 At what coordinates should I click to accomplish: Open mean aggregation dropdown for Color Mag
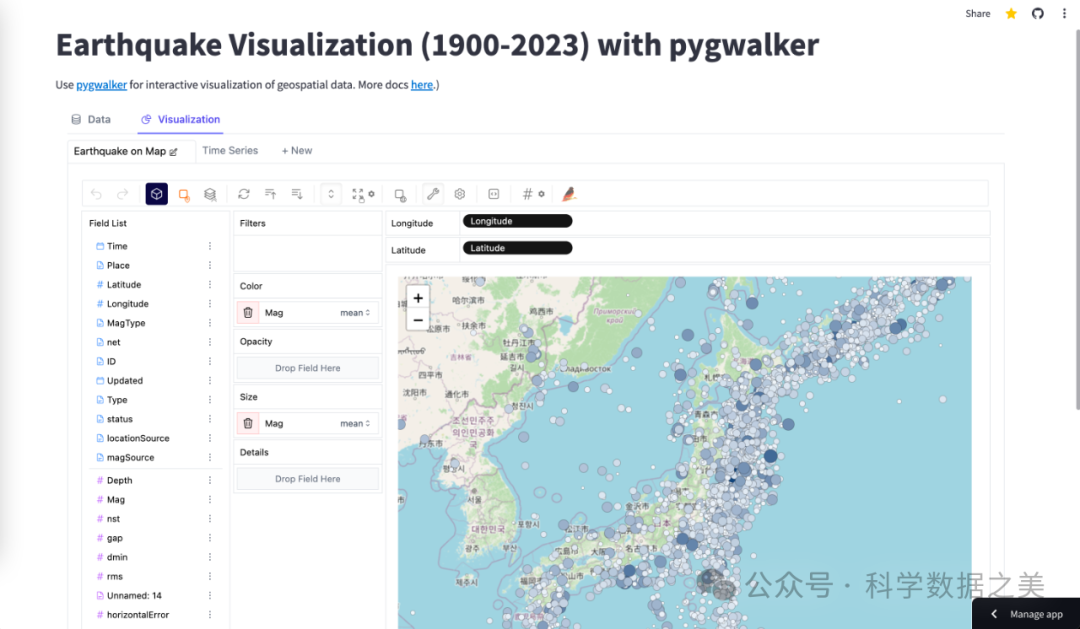tap(355, 313)
